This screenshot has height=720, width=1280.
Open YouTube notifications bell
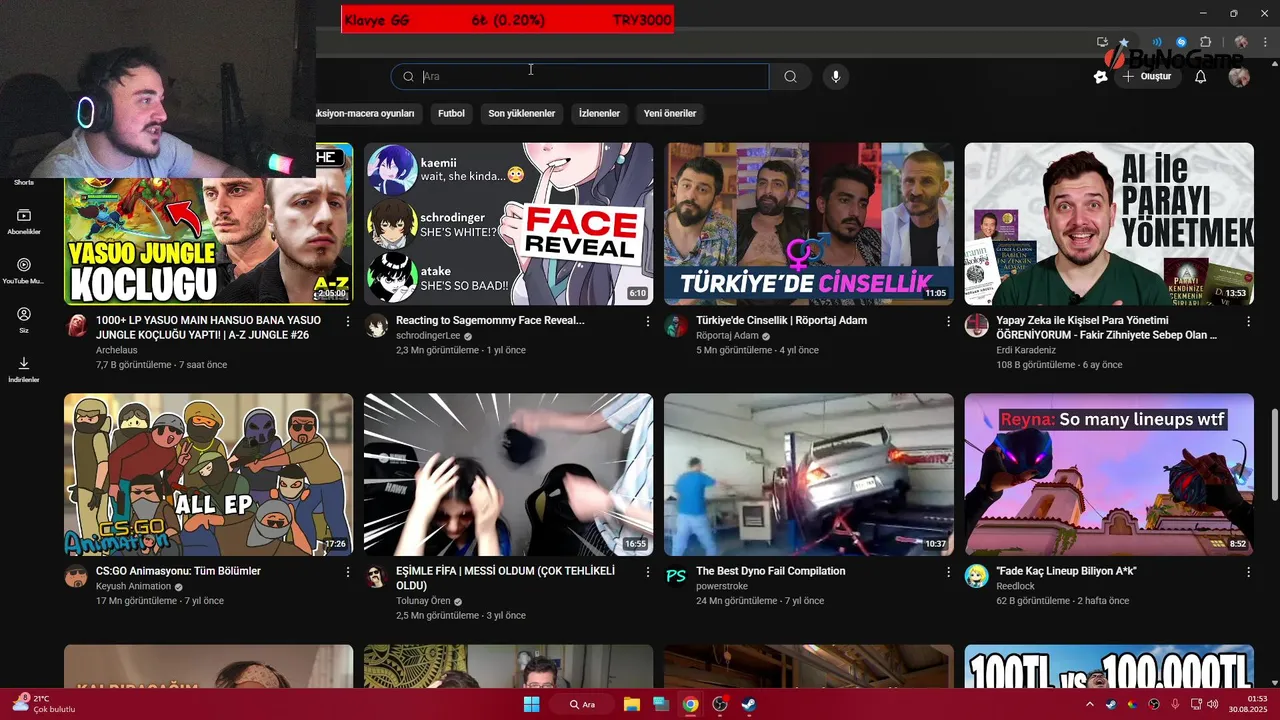coord(1201,77)
